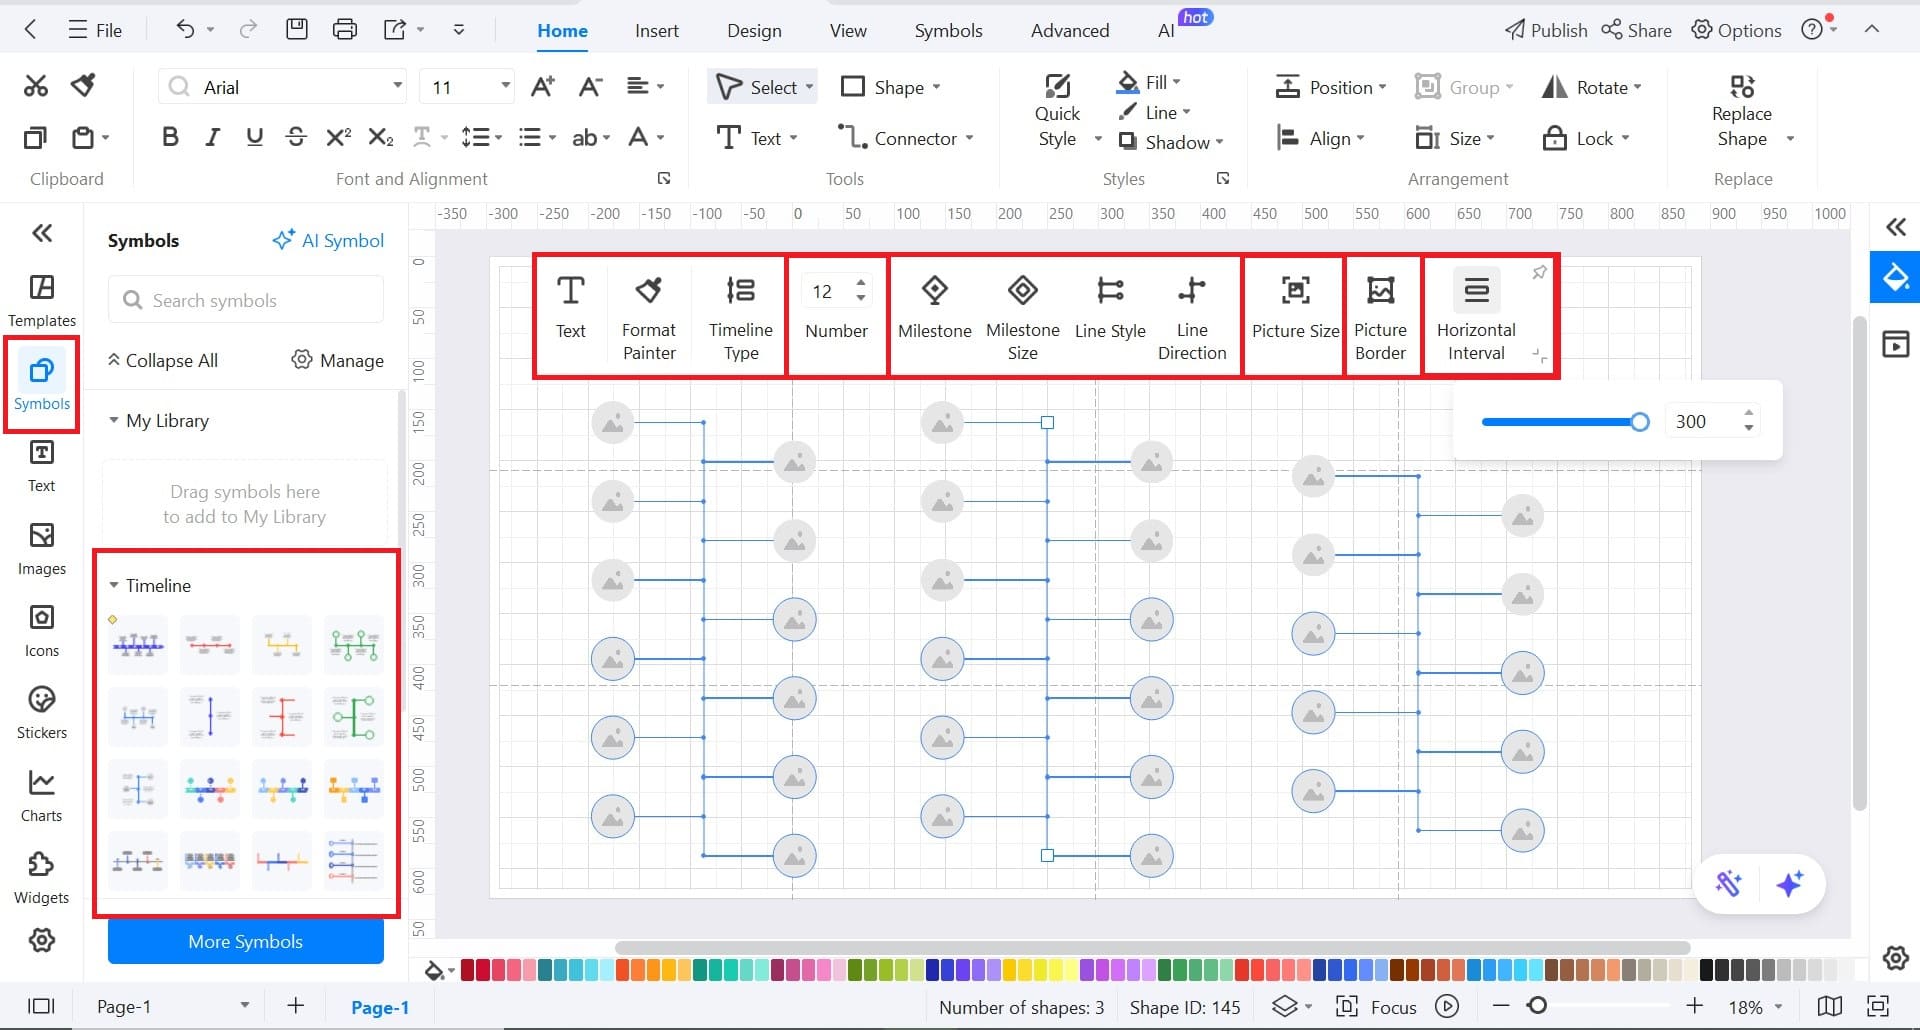Click the pin icon on floating toolbar
The image size is (1920, 1030).
(x=1539, y=272)
